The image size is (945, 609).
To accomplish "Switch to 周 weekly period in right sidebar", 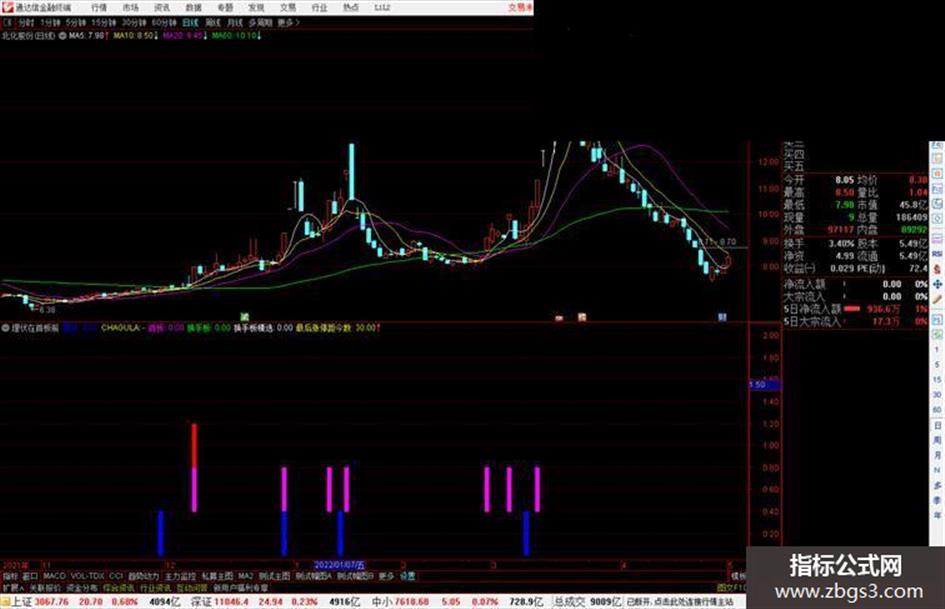I will (937, 440).
